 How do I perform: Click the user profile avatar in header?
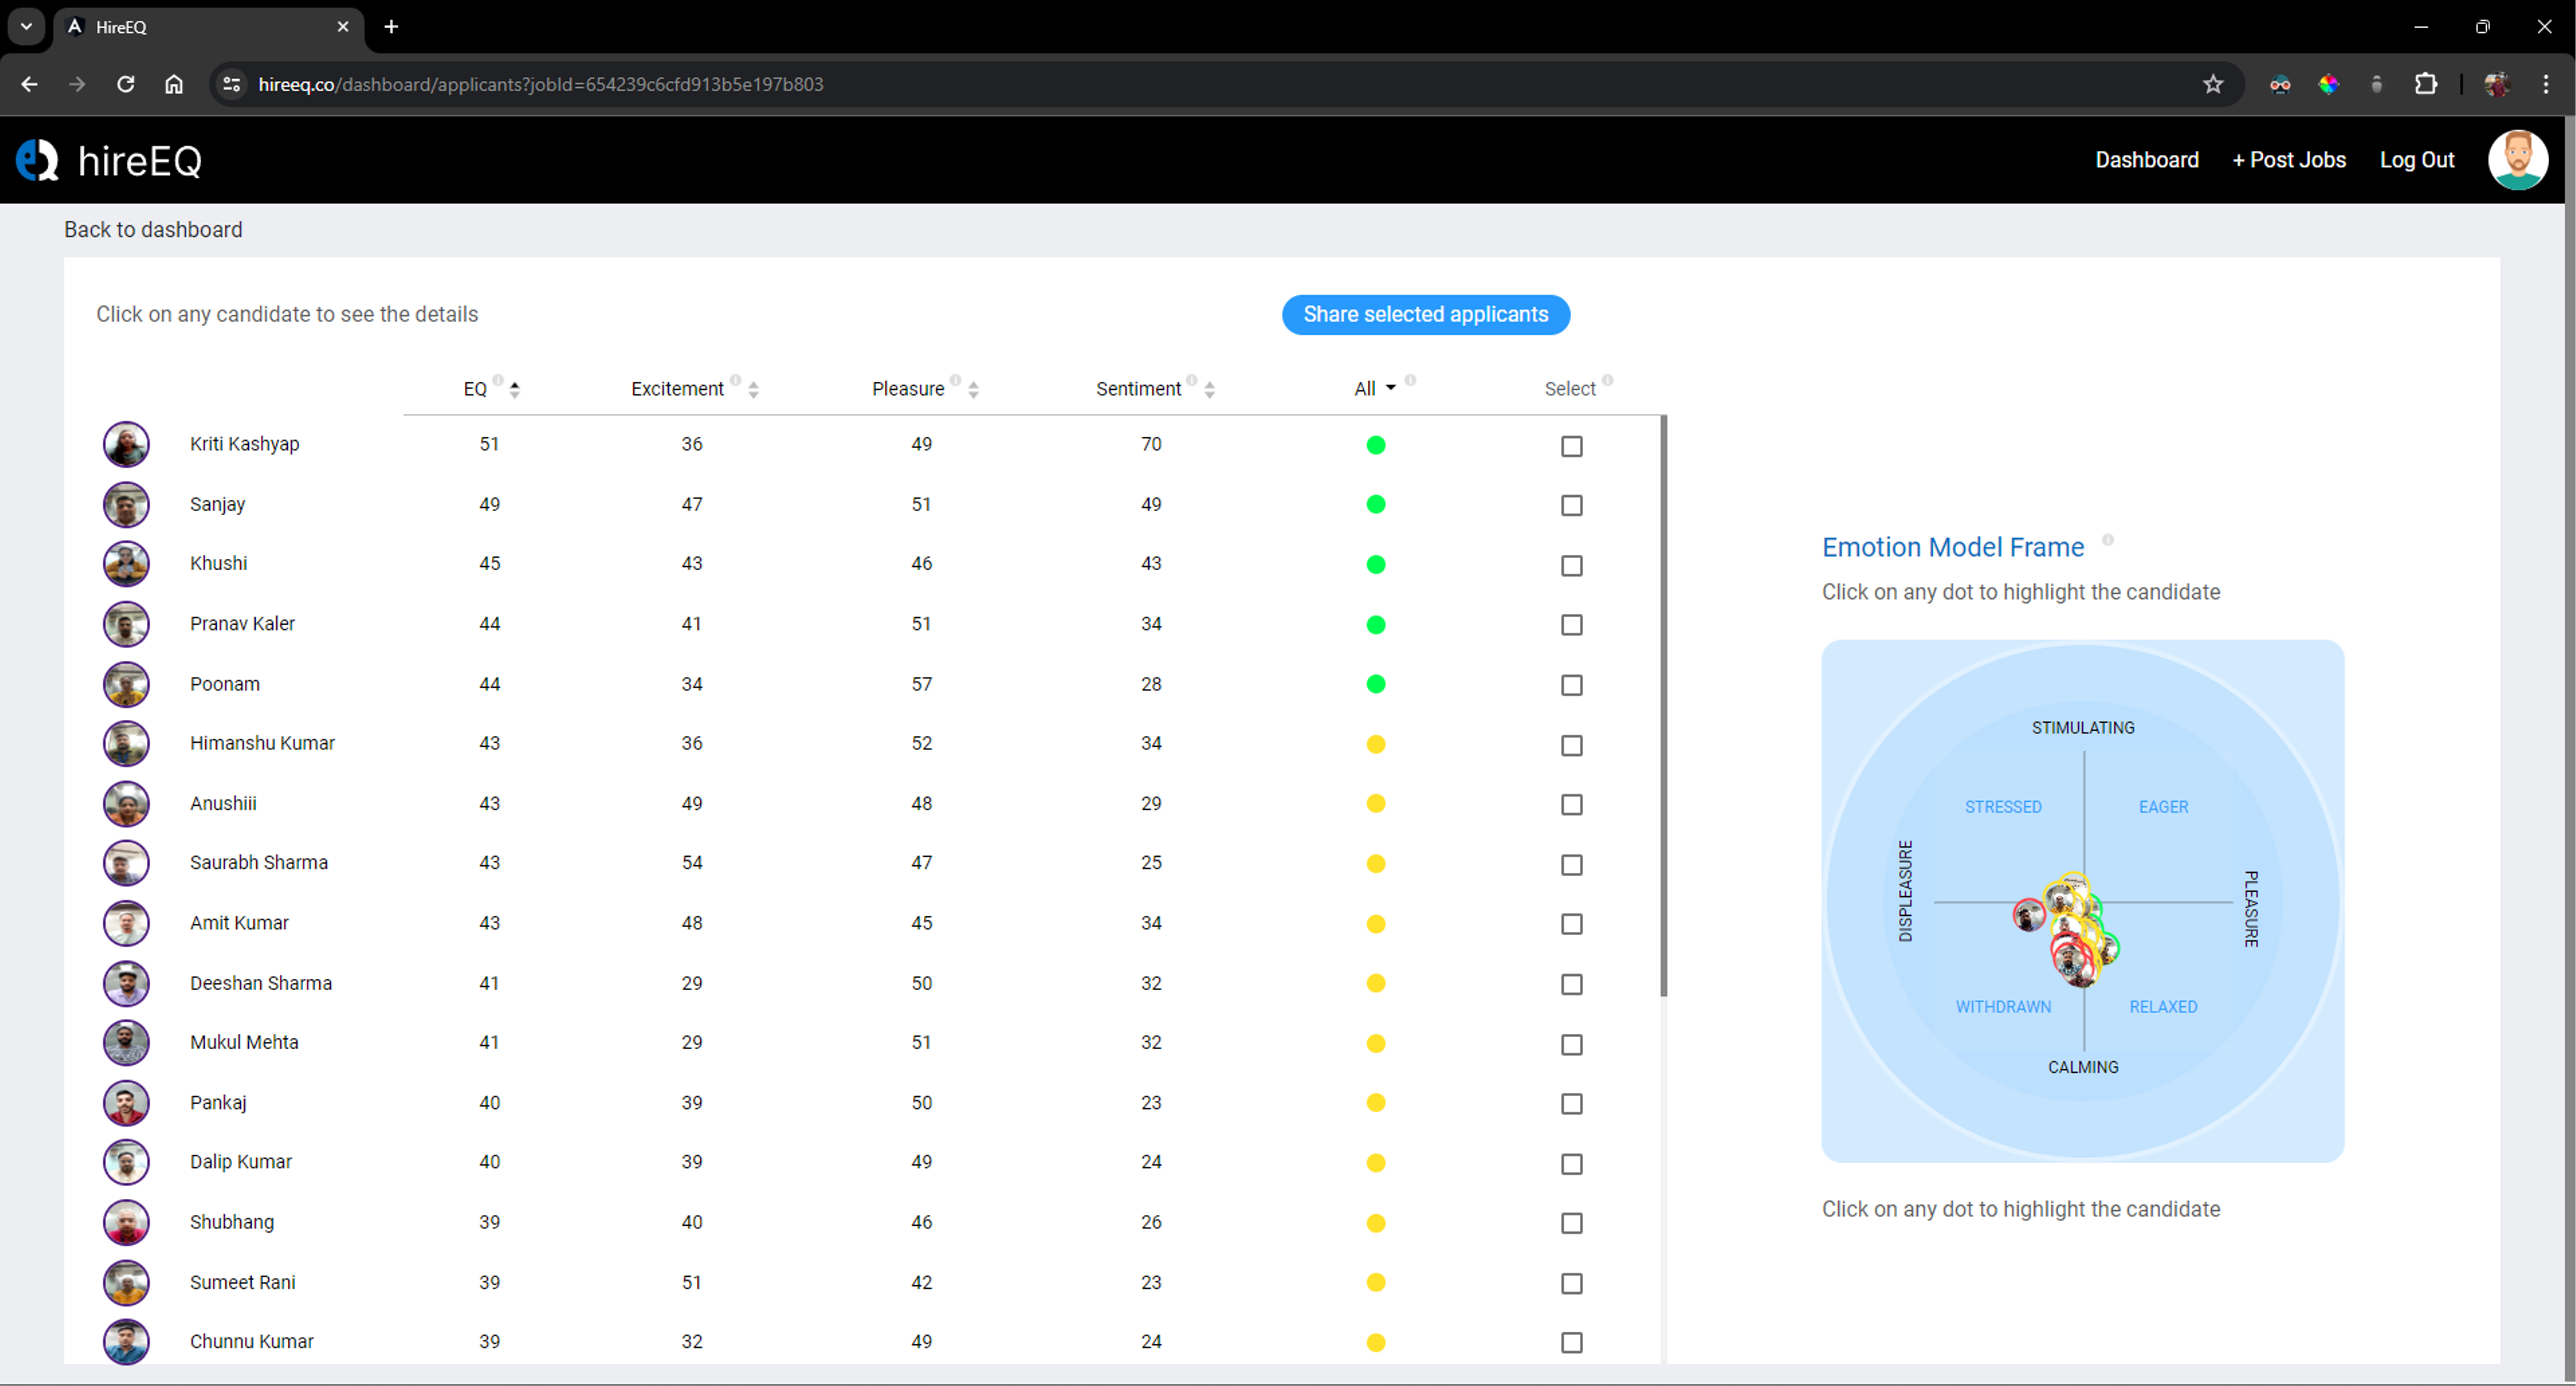tap(2517, 160)
